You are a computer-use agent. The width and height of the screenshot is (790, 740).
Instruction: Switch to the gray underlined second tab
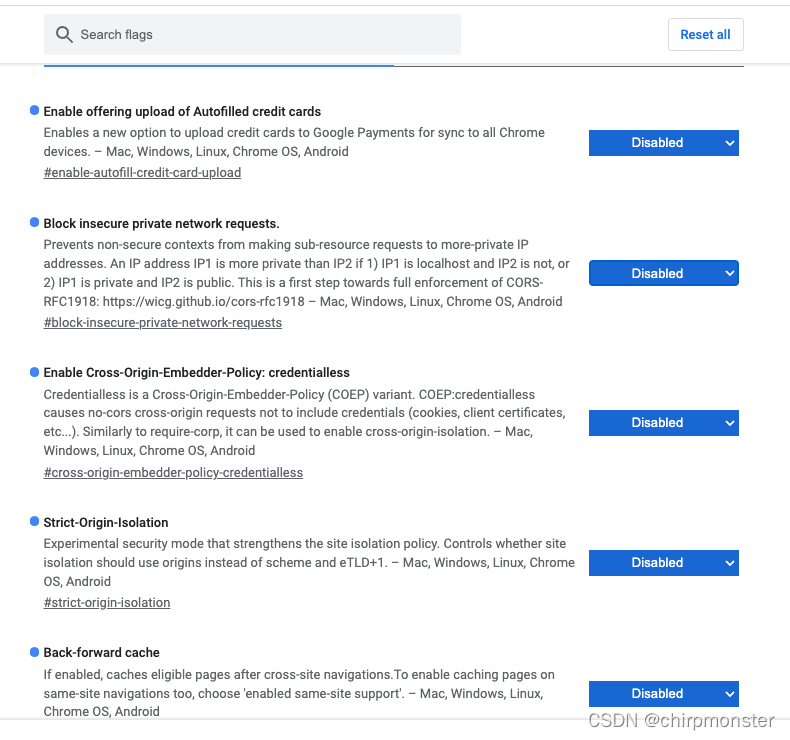(x=569, y=65)
